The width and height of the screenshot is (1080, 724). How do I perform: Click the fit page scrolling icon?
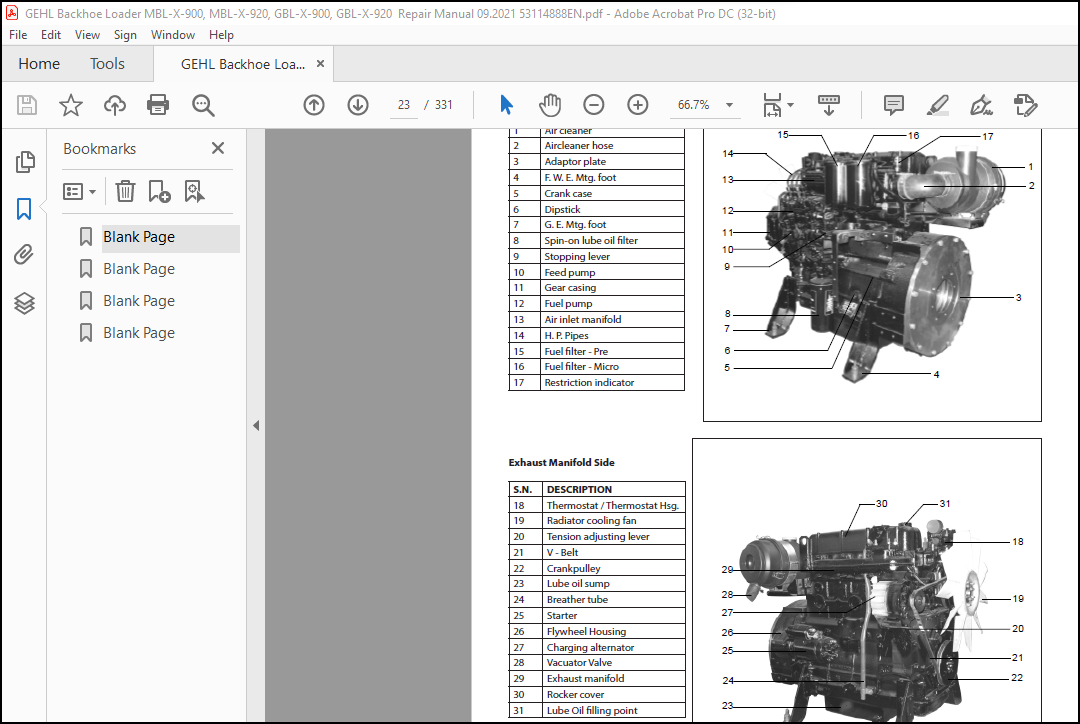[x=773, y=105]
